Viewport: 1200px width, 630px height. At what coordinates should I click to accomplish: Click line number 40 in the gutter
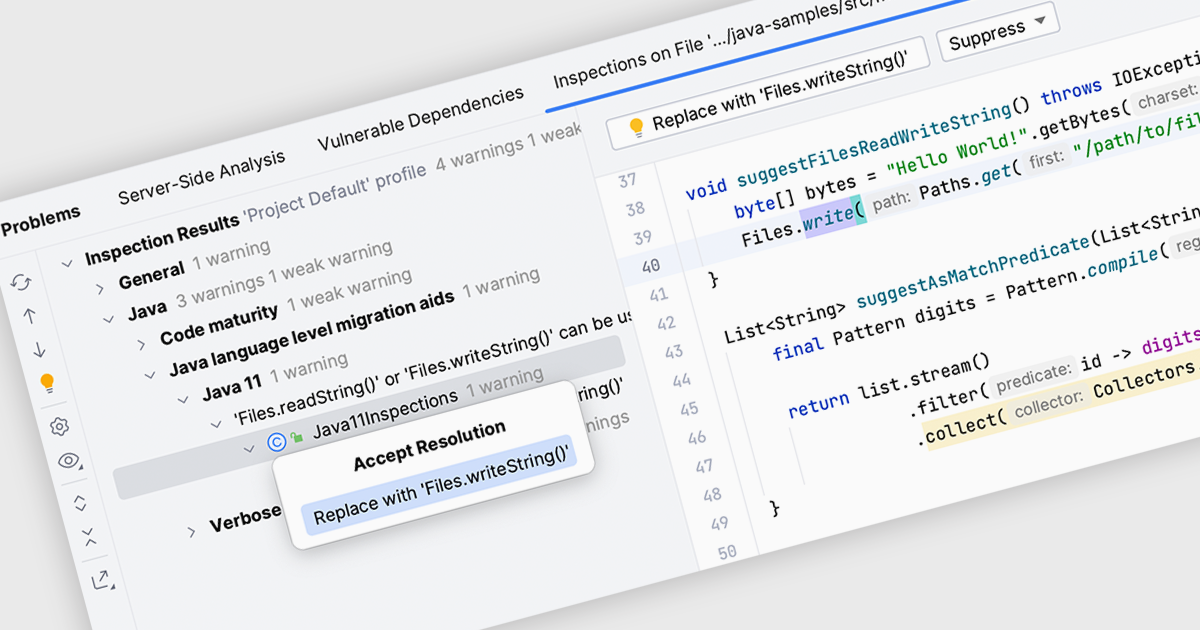[649, 268]
